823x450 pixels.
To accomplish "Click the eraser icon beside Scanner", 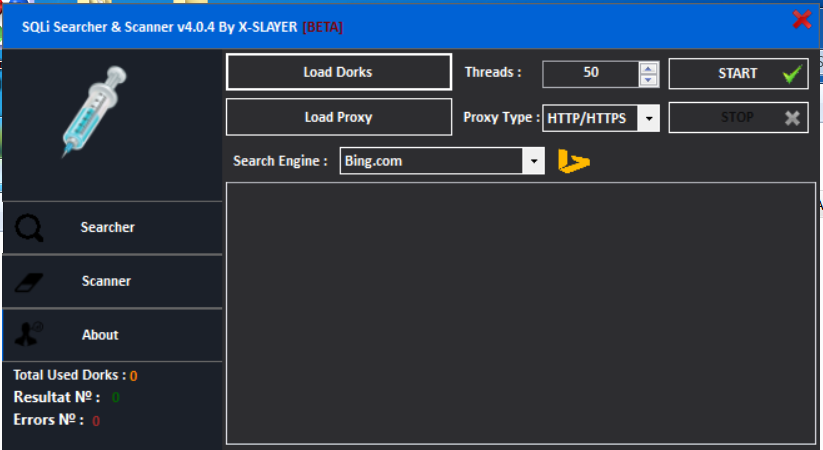I will click(30, 282).
